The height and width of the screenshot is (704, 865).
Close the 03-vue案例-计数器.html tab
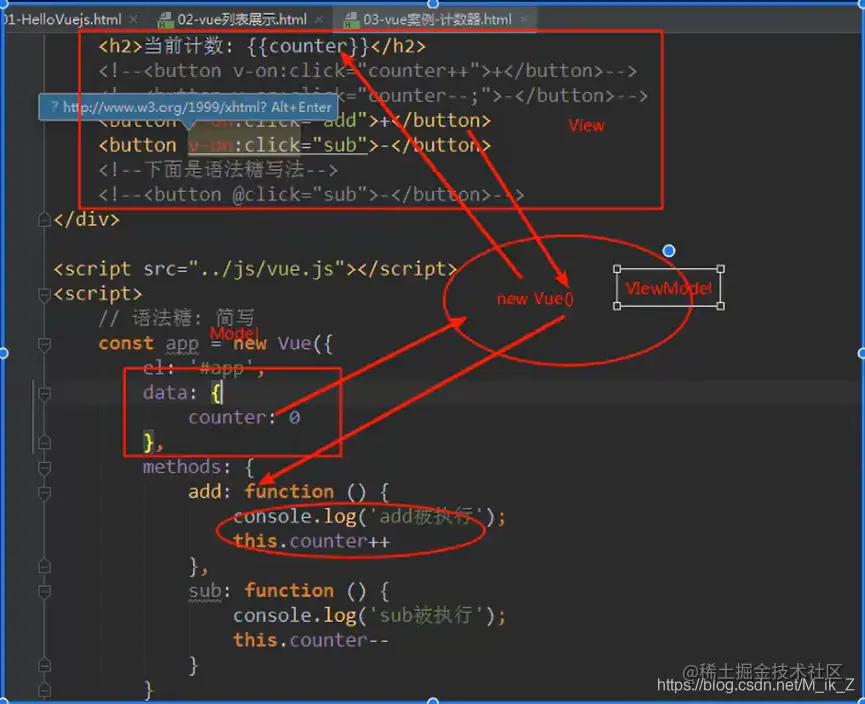tap(524, 20)
